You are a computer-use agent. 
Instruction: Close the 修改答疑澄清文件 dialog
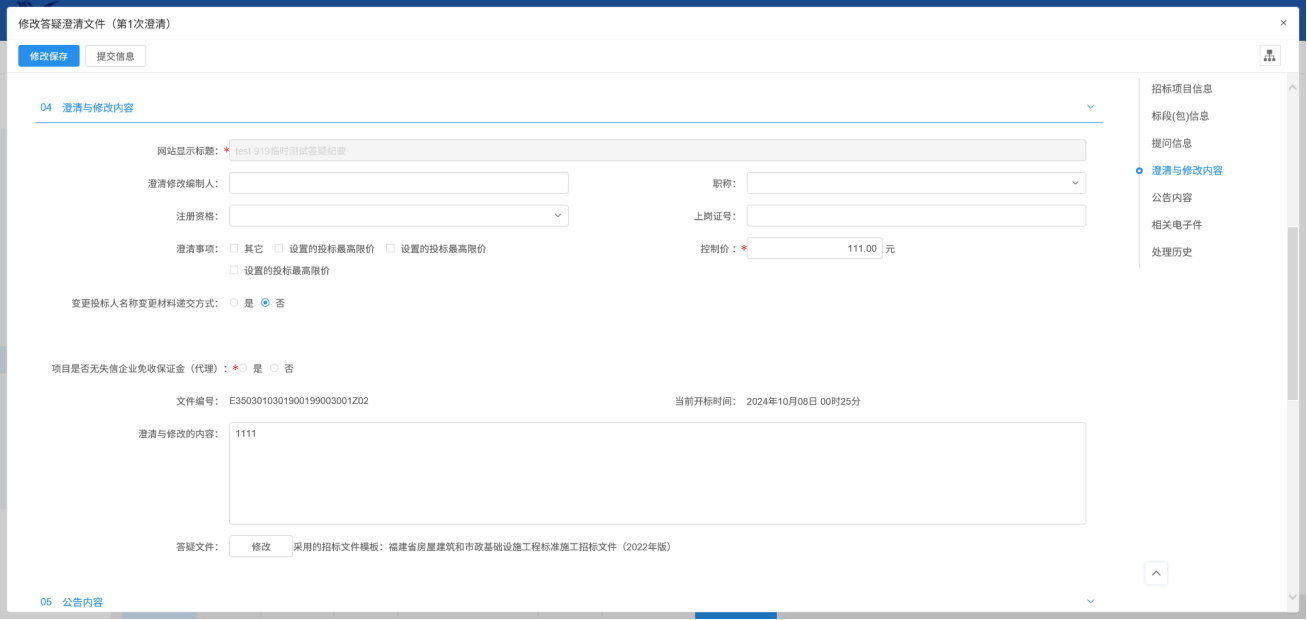click(1283, 23)
